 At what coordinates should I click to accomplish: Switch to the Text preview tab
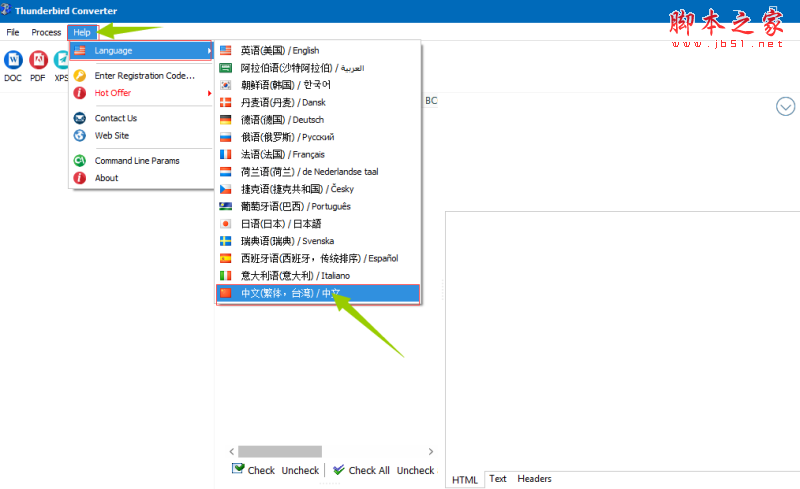tap(497, 479)
